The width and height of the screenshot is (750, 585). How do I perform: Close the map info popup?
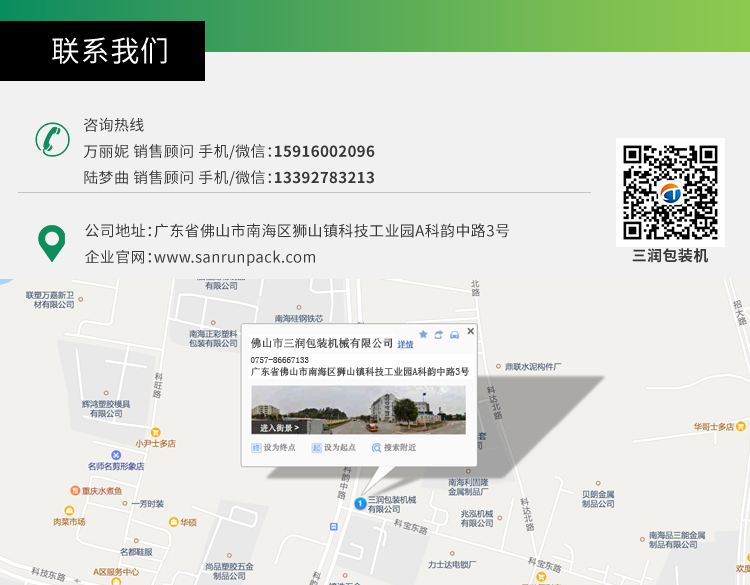pos(471,331)
